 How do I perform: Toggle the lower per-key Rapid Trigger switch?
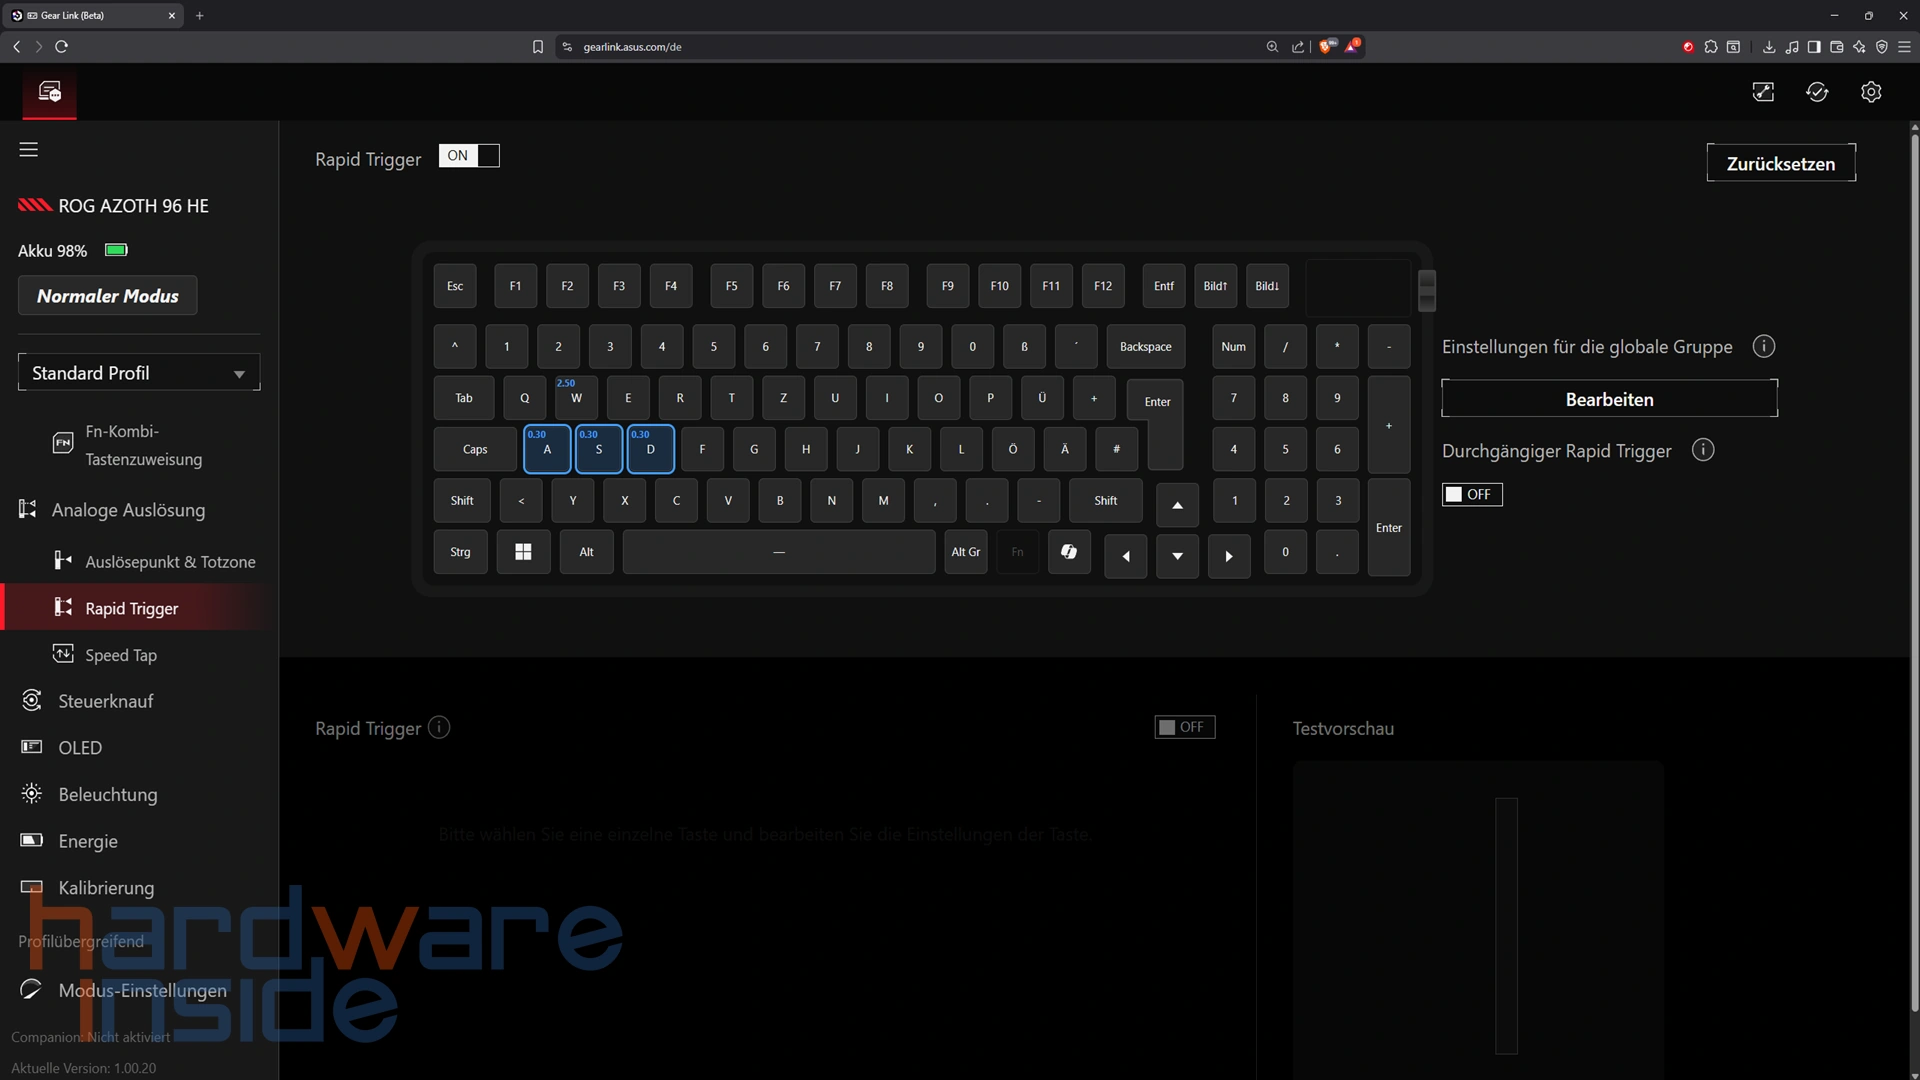click(1184, 727)
